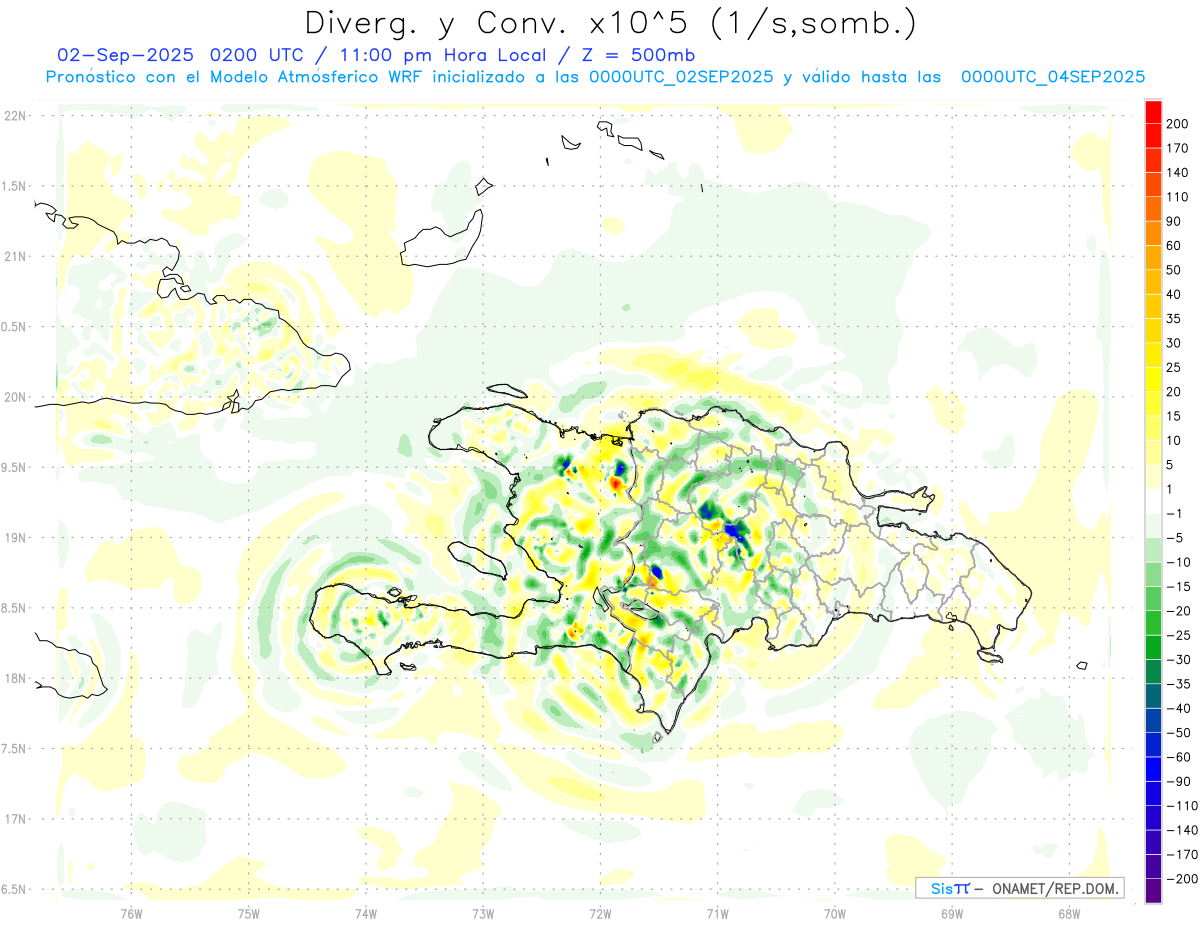Click the '20N' latitude label
This screenshot has width=1200, height=927.
[x=14, y=397]
